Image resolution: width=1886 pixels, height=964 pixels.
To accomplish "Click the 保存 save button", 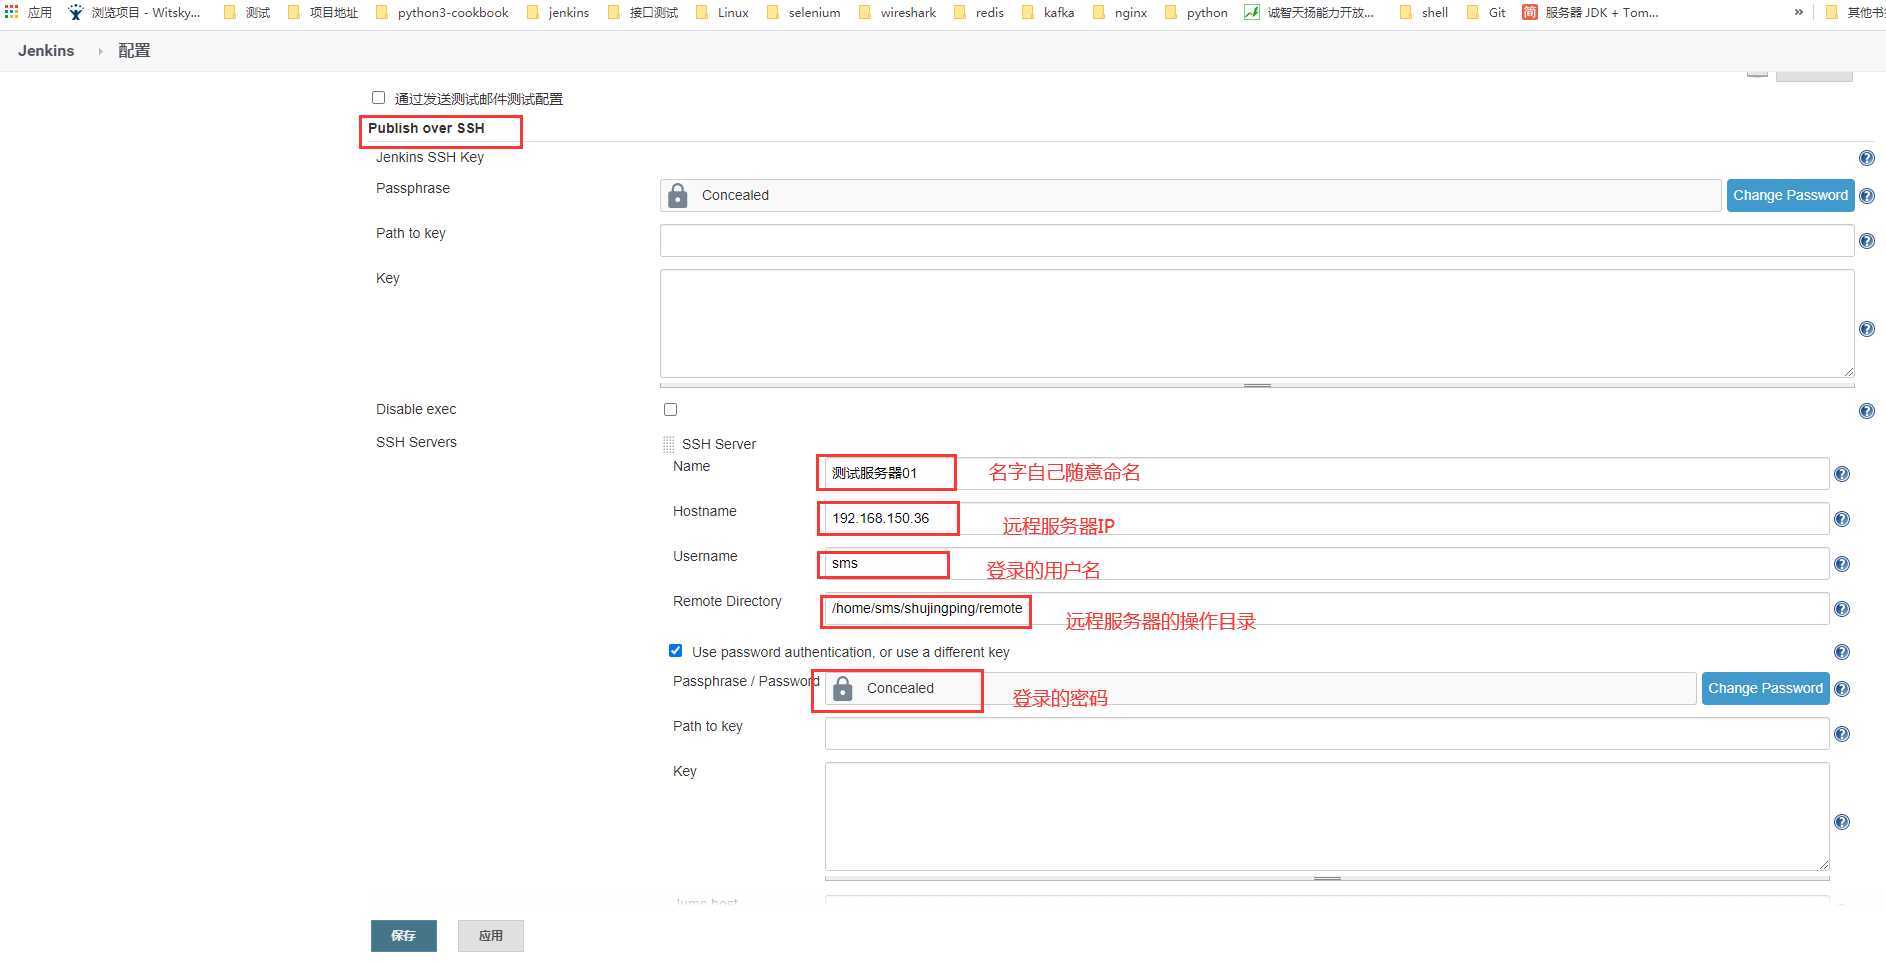I will (x=403, y=935).
